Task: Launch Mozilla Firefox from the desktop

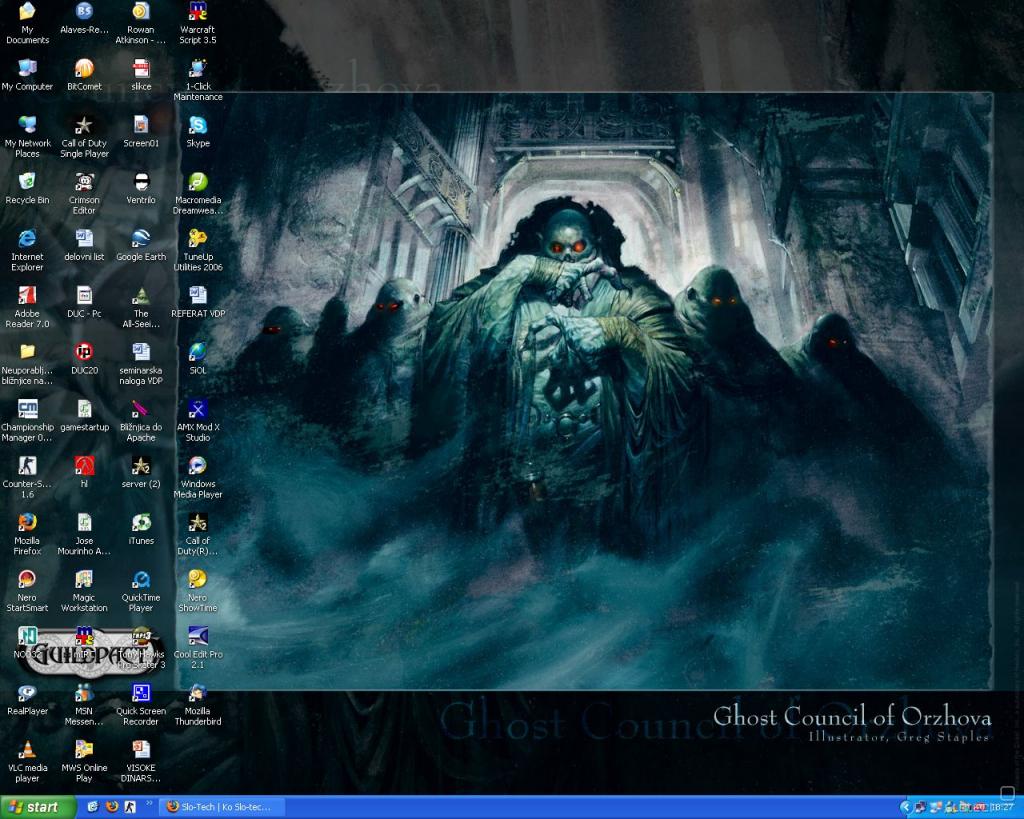Action: [x=27, y=534]
